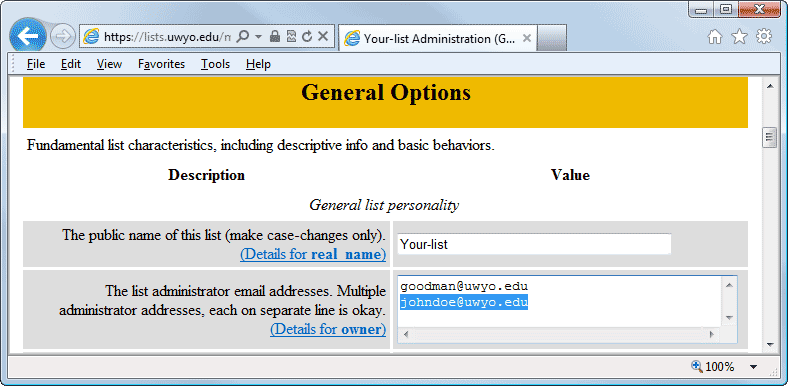Click the Internet Explorer icon in address bar
Viewport: 788px width, 386px height.
click(91, 36)
